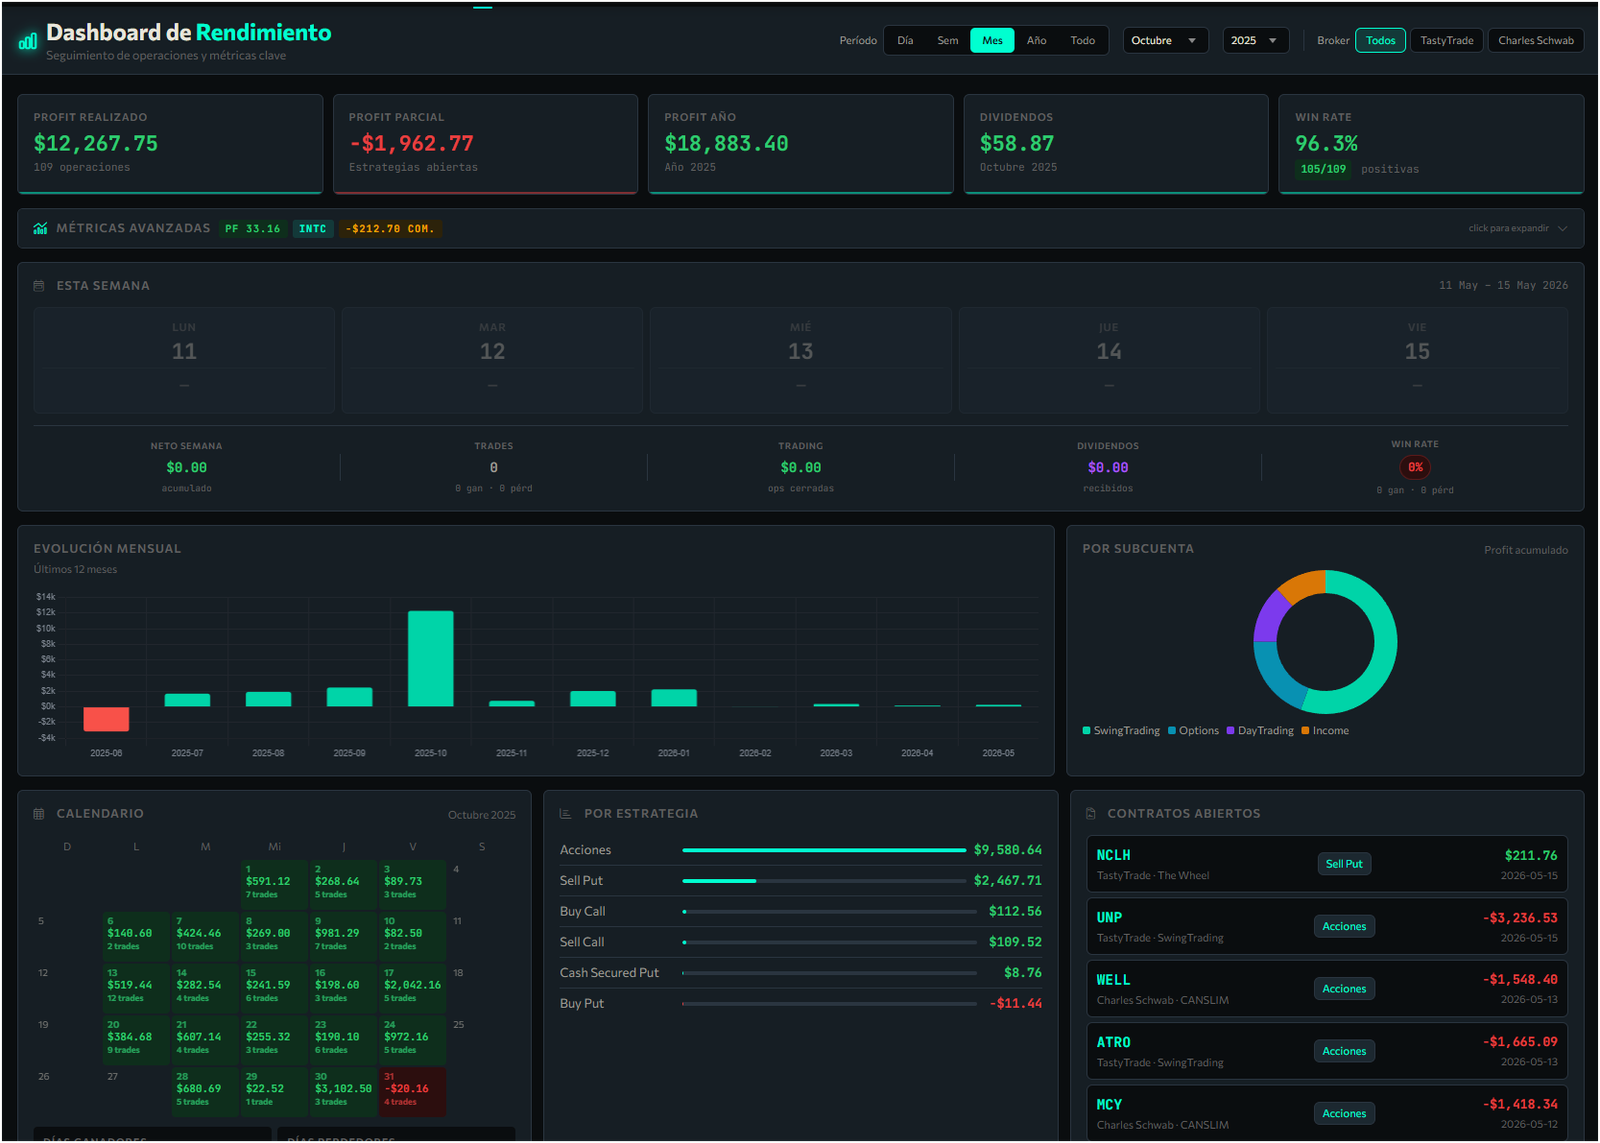Screen dimensions: 1600x1143
Task: Click the INTC badge
Action: tap(313, 229)
